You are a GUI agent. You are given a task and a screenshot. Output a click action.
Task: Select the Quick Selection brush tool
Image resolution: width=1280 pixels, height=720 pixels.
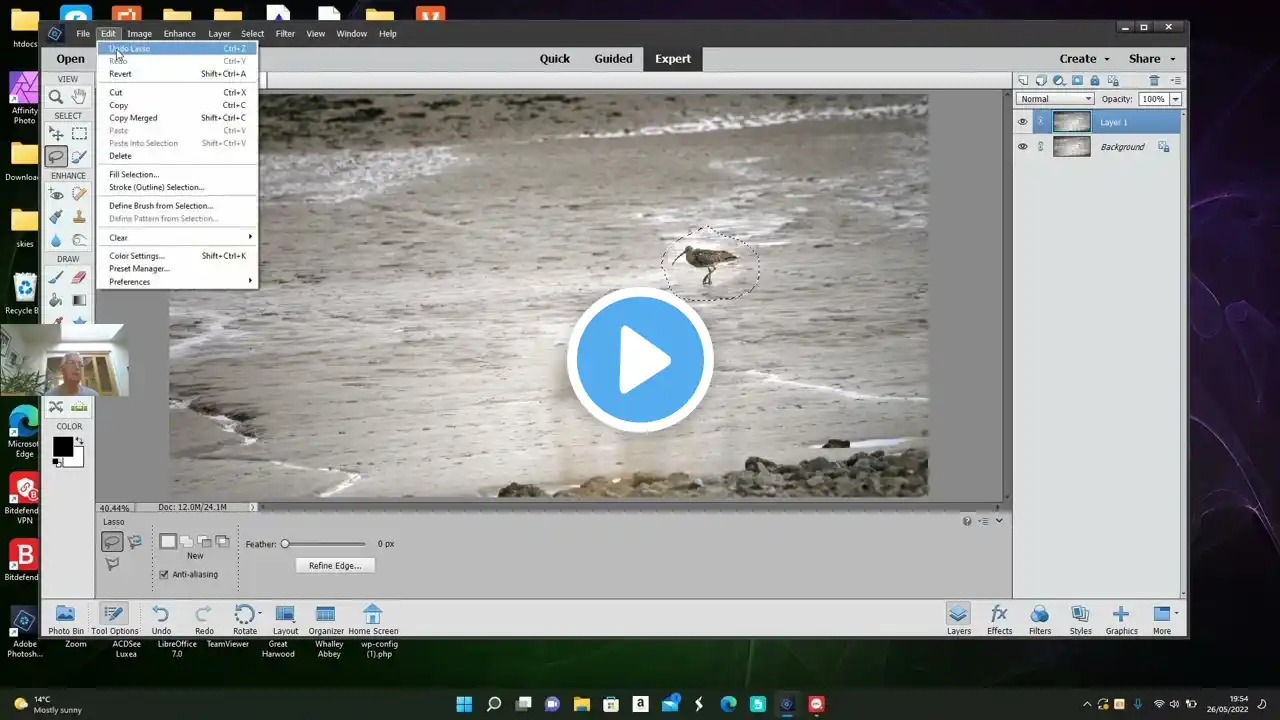pyautogui.click(x=79, y=156)
